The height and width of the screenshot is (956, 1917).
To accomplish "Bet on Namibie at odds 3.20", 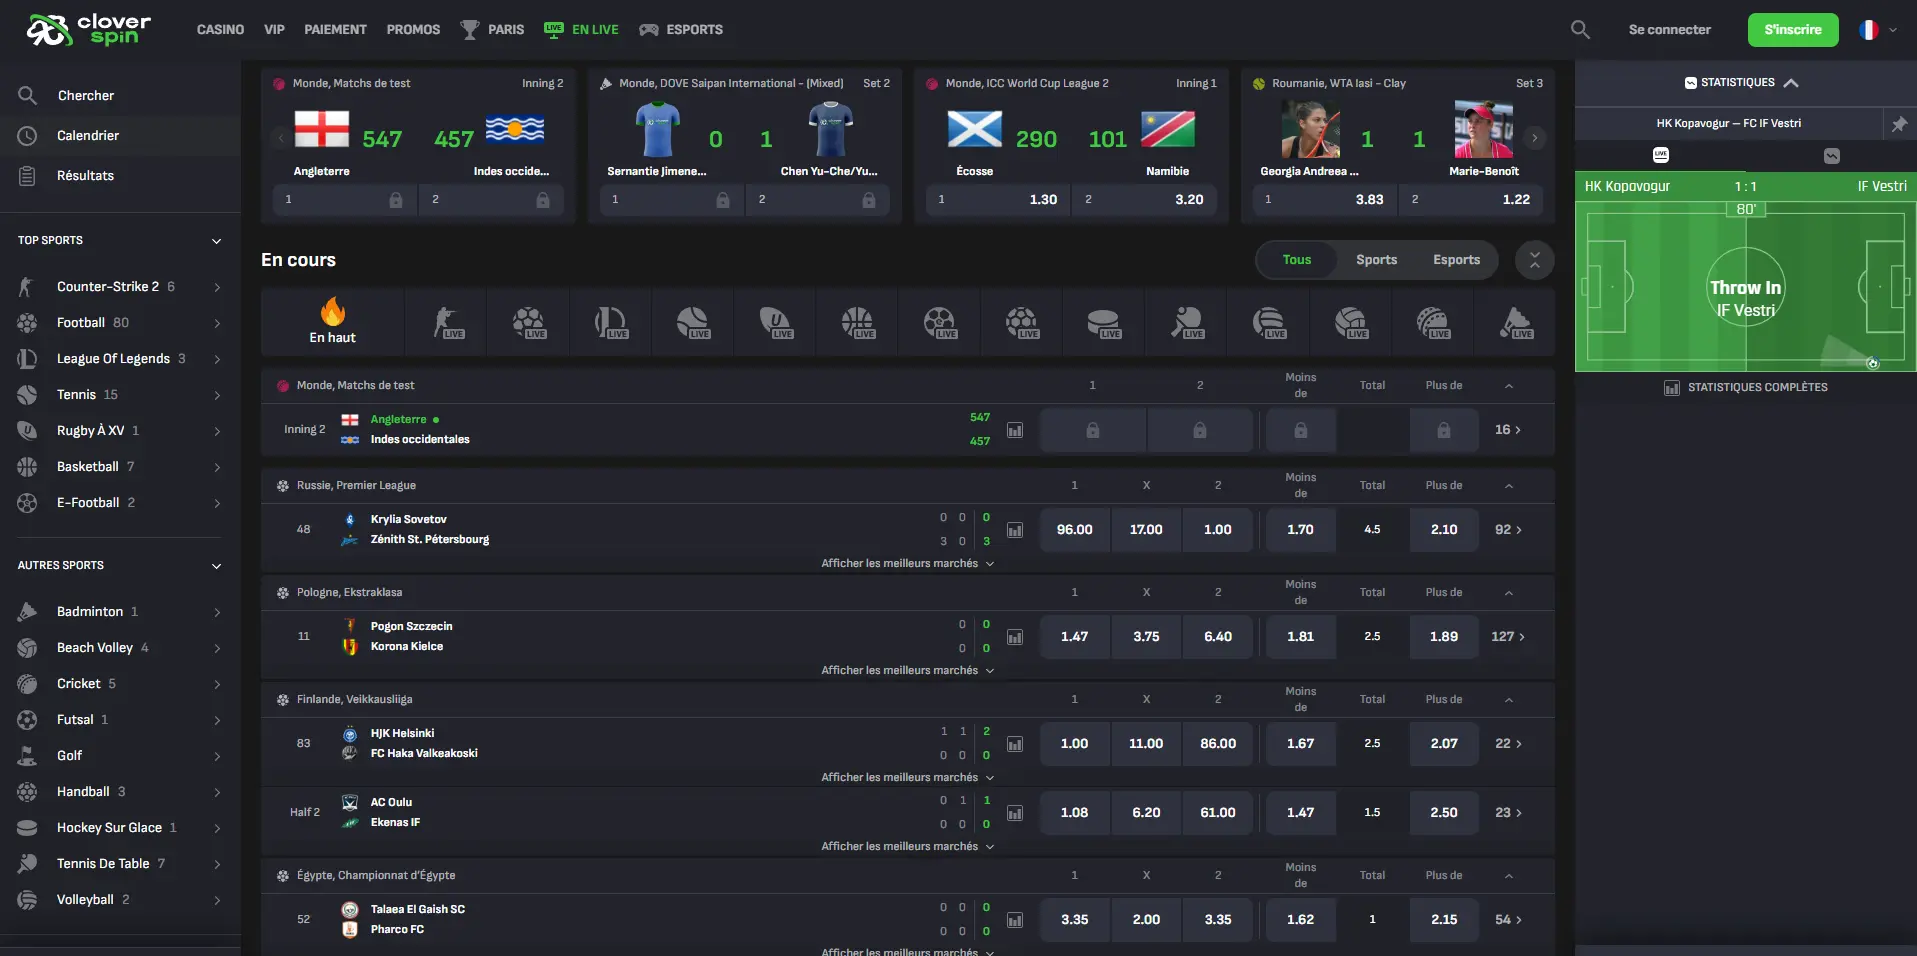I will click(1143, 200).
